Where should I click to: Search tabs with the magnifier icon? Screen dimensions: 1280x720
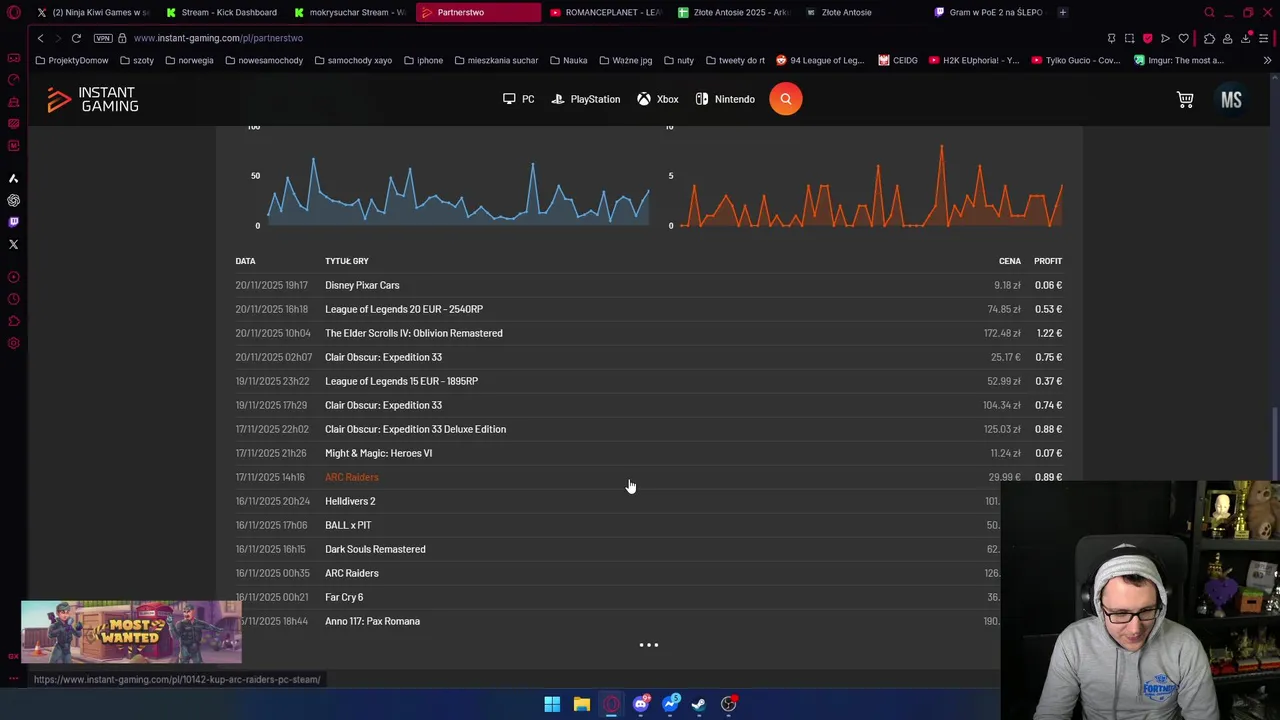coord(1209,13)
